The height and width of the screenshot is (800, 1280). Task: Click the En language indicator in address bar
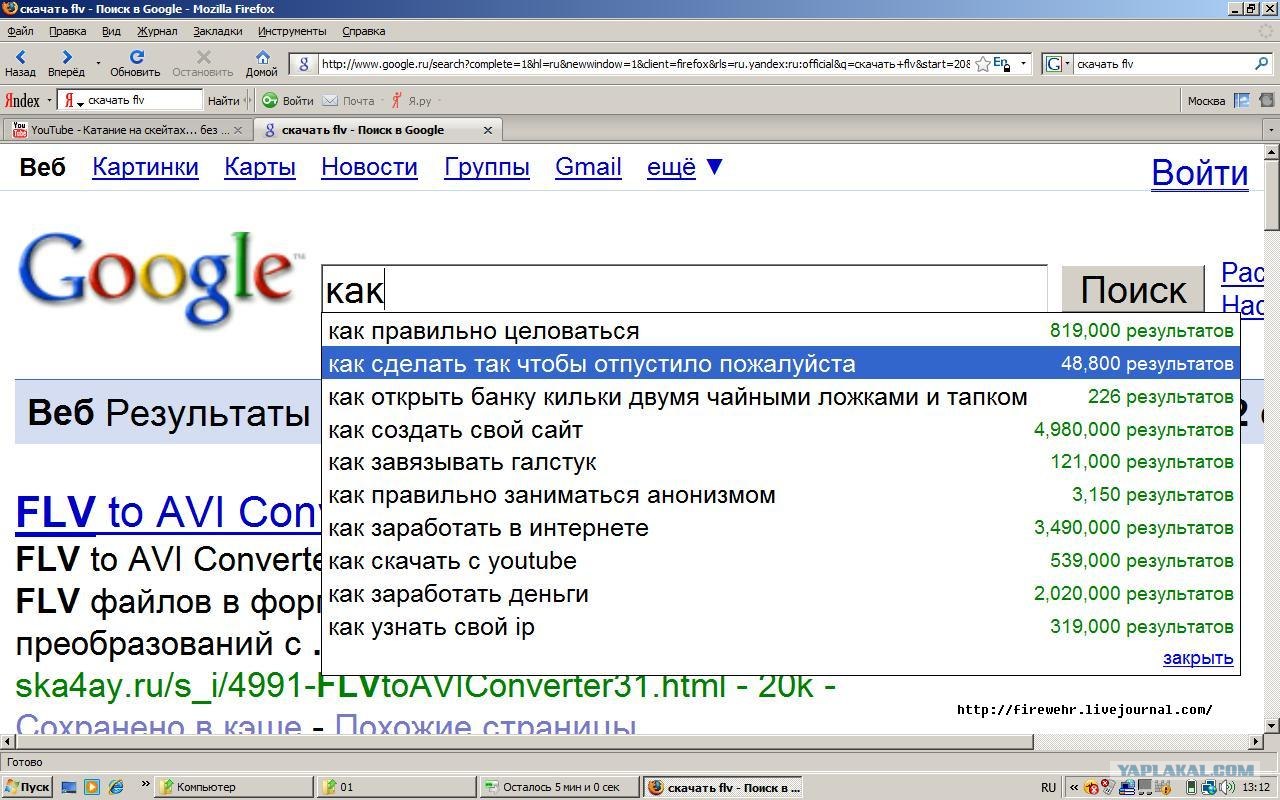[1001, 63]
